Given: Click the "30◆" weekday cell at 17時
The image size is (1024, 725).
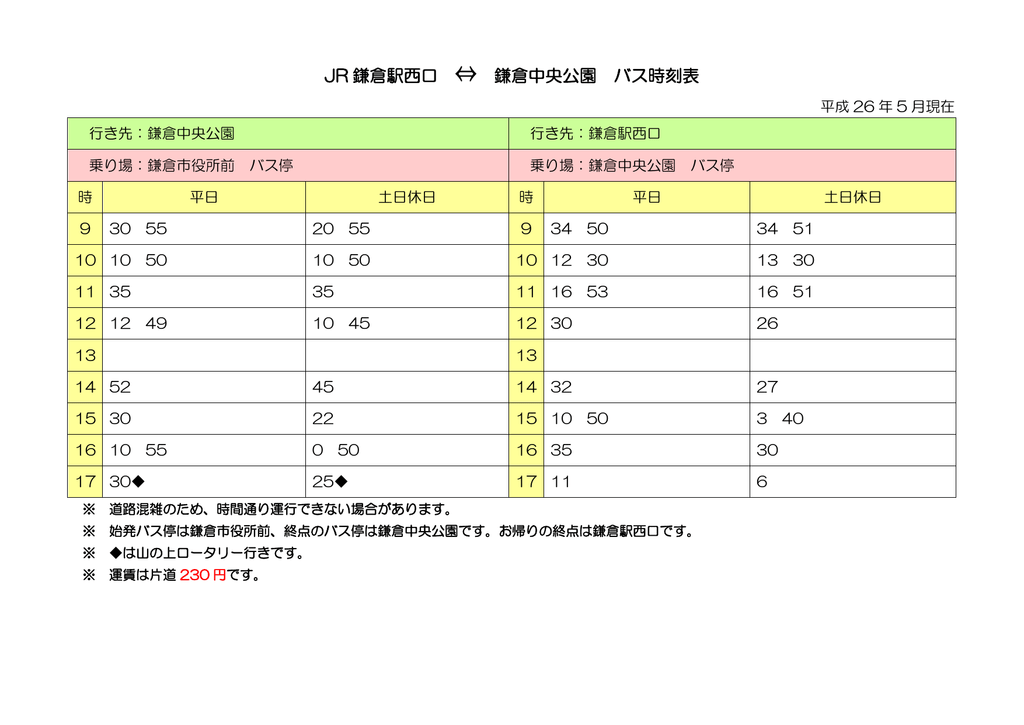Looking at the screenshot, I should [204, 481].
